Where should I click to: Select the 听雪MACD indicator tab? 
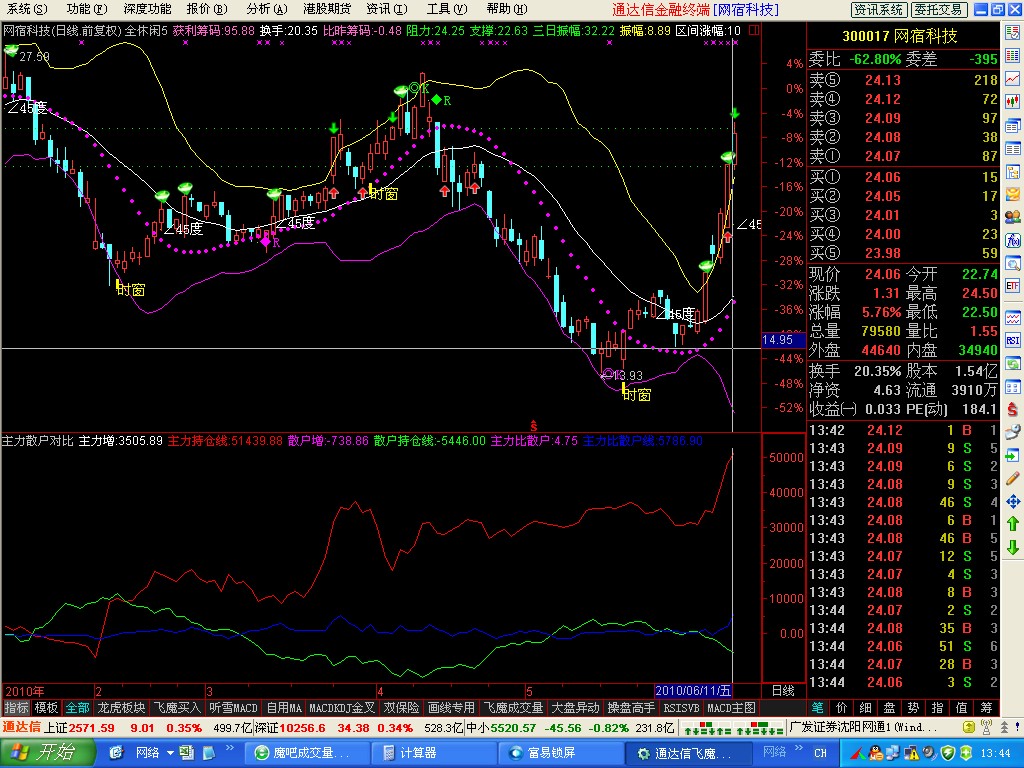[233, 707]
